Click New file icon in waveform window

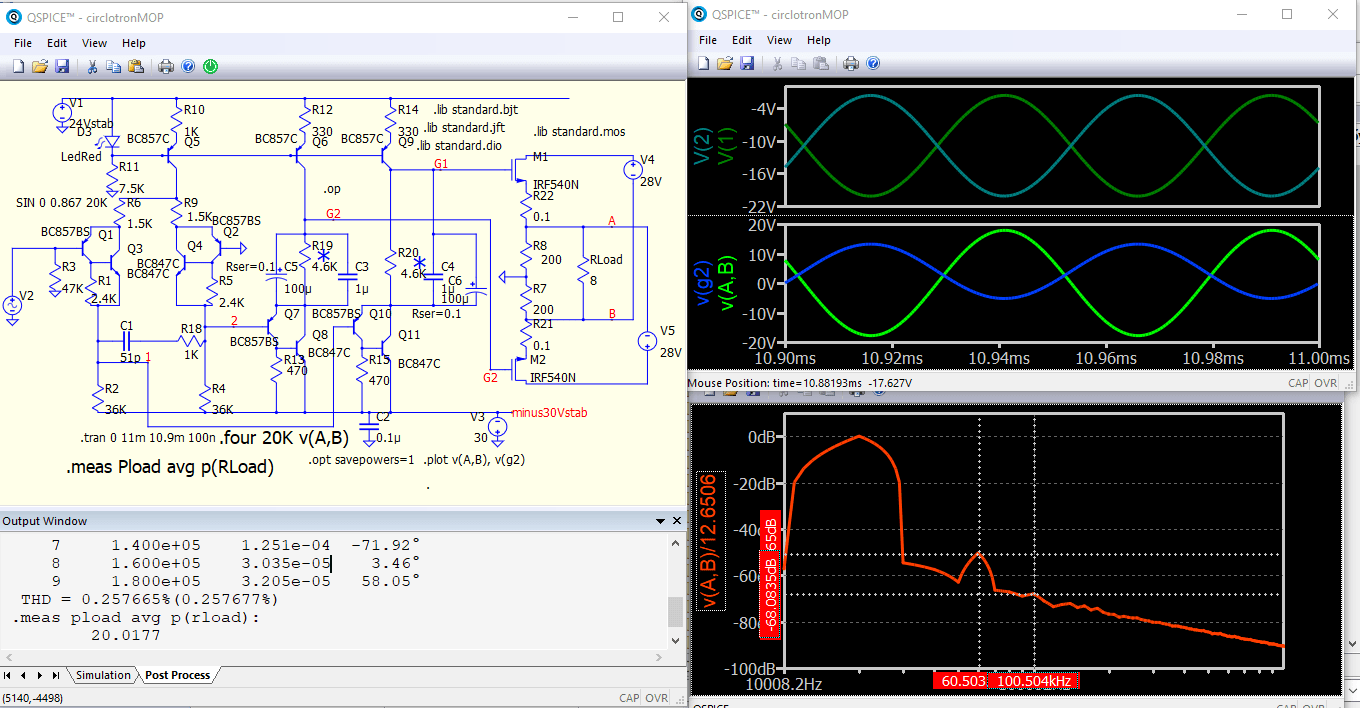pyautogui.click(x=703, y=62)
